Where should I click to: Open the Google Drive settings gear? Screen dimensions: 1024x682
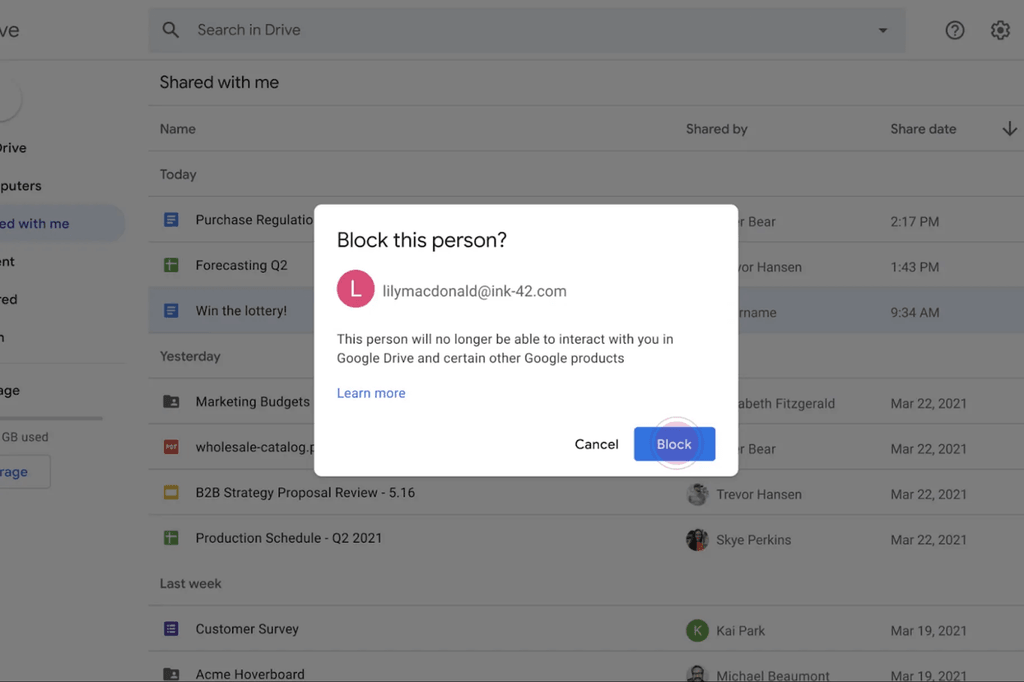click(x=1000, y=30)
